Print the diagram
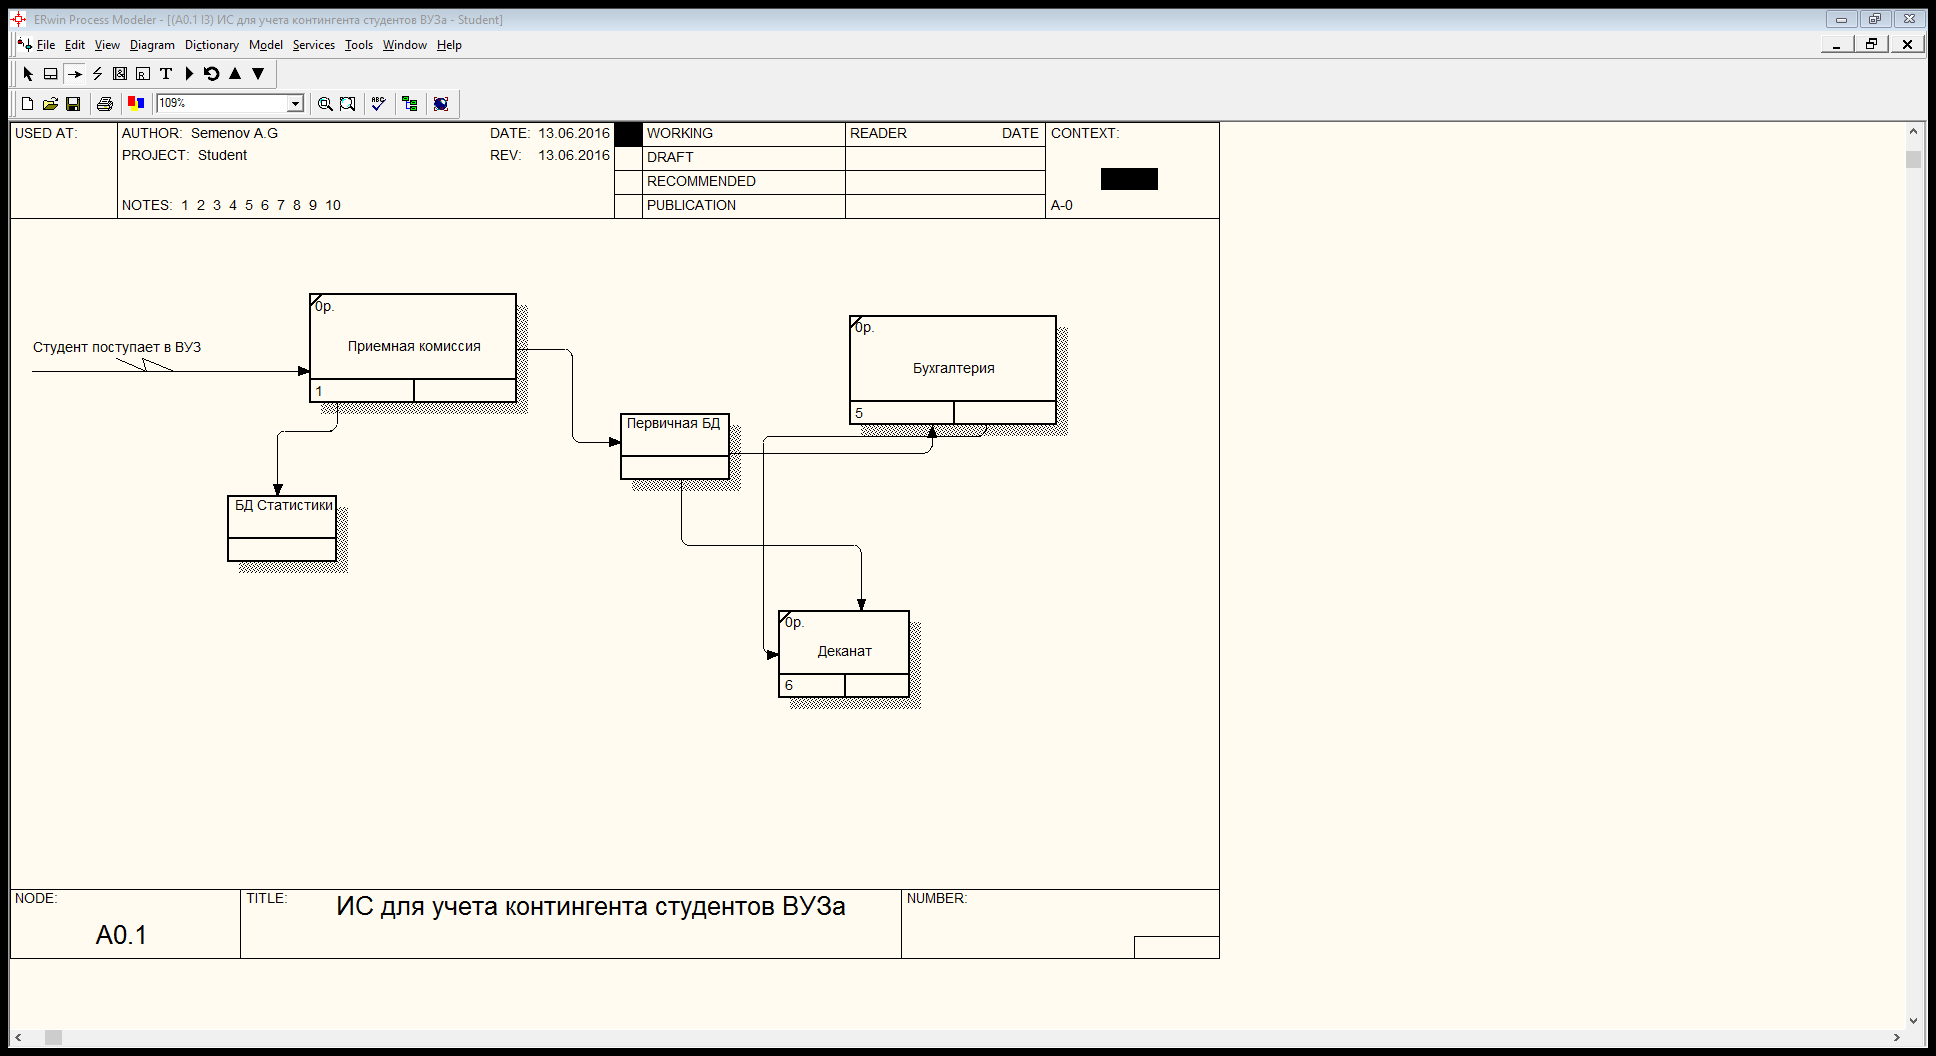This screenshot has width=1936, height=1056. (104, 104)
